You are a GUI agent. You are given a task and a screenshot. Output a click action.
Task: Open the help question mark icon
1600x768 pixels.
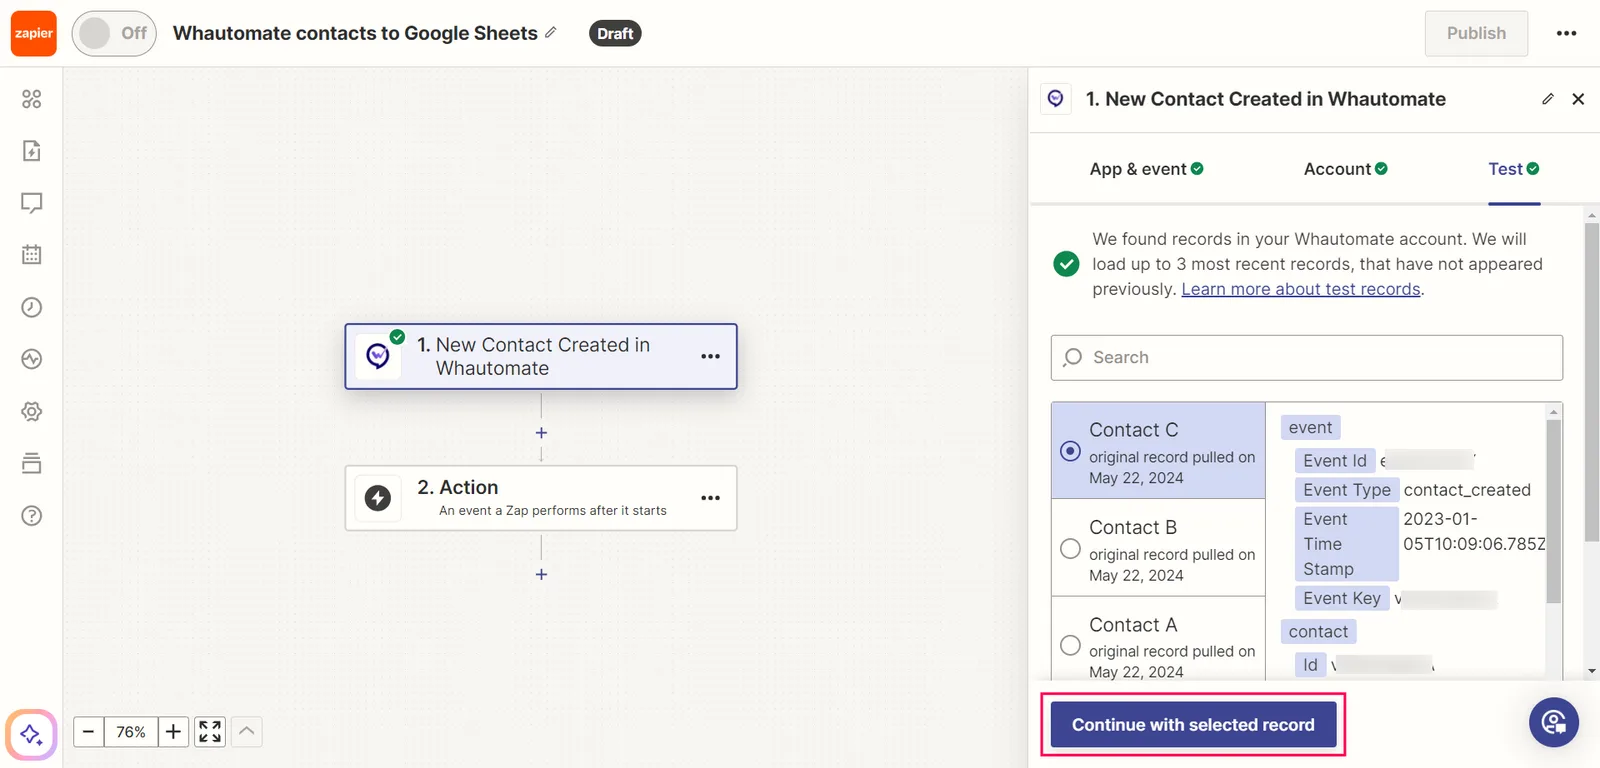pyautogui.click(x=32, y=515)
